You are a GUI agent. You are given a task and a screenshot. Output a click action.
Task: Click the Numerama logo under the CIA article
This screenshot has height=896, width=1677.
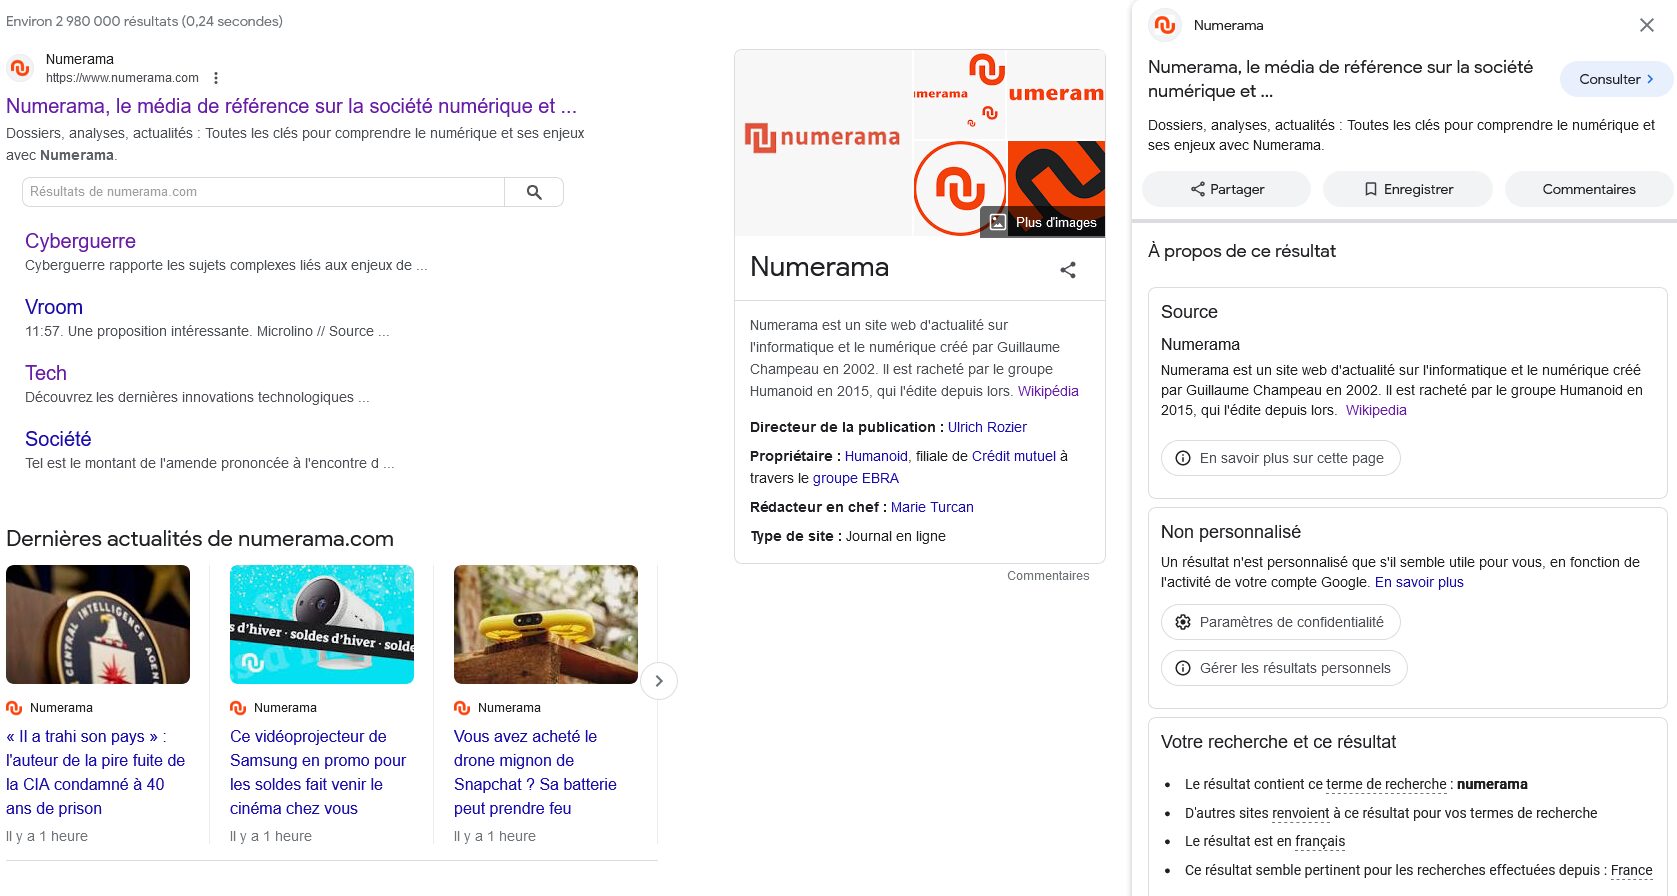coord(14,708)
